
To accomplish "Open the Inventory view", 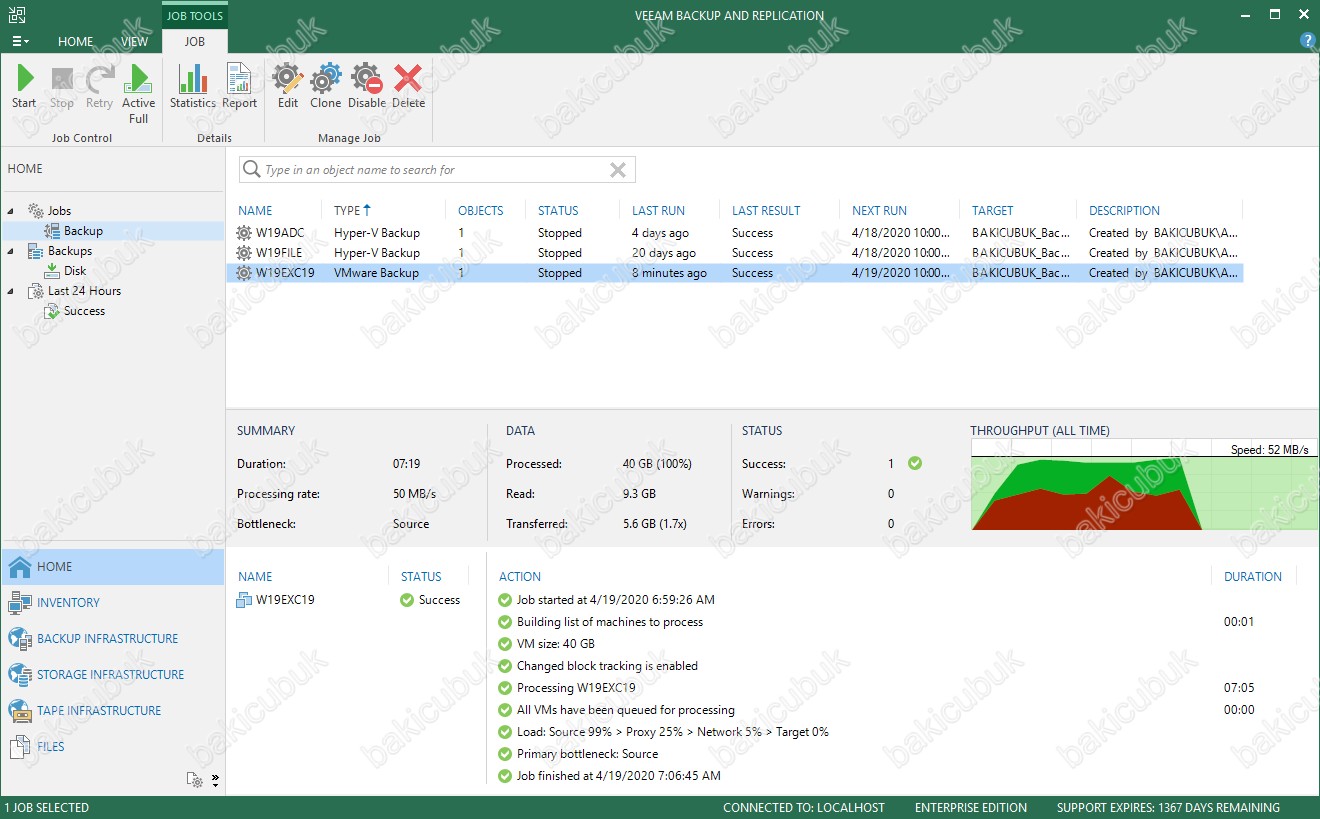I will coord(68,603).
